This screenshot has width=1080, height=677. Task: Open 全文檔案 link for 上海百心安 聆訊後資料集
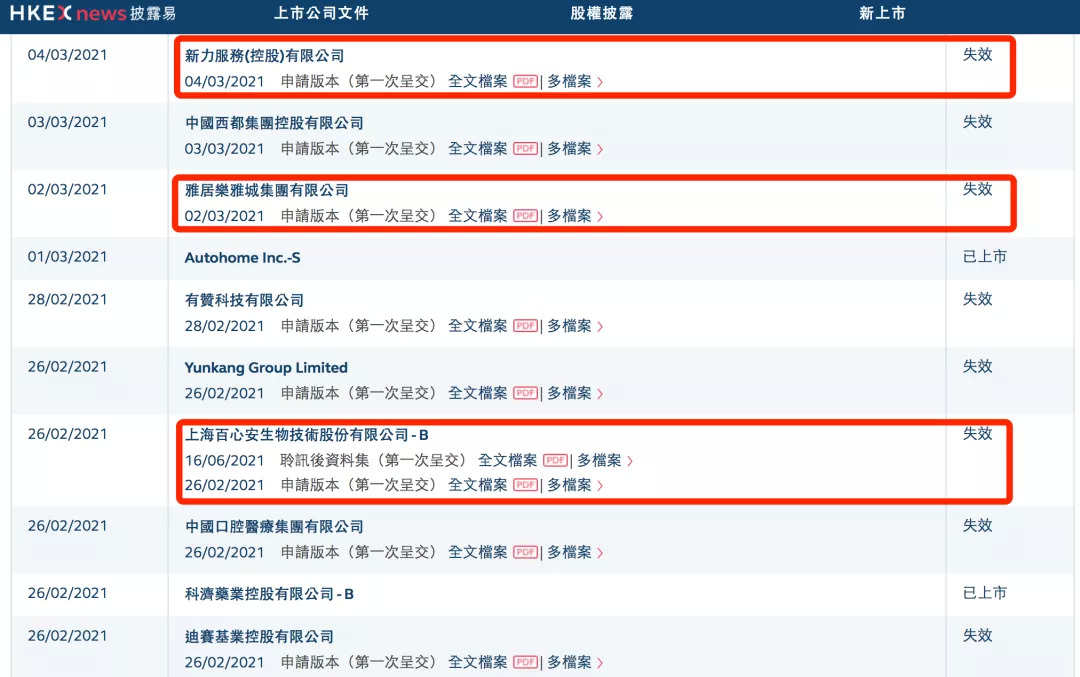(x=508, y=460)
